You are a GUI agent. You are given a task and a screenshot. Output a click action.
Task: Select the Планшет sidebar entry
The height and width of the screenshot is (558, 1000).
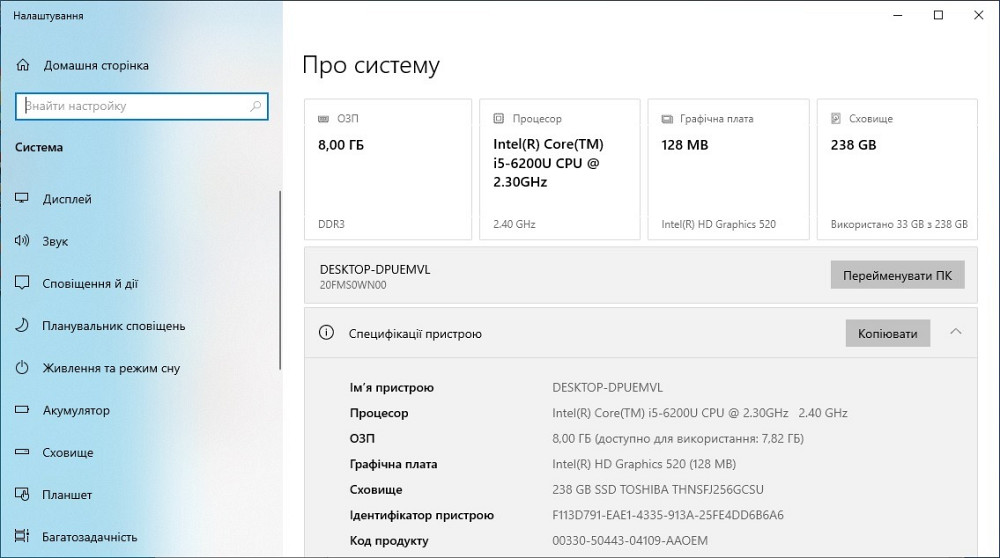point(67,495)
